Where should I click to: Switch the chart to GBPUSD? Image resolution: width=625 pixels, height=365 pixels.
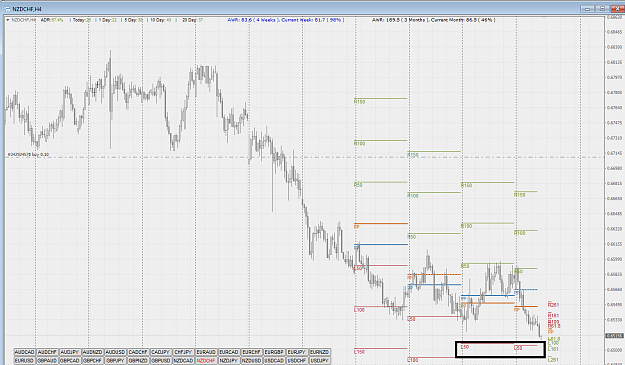tap(161, 361)
